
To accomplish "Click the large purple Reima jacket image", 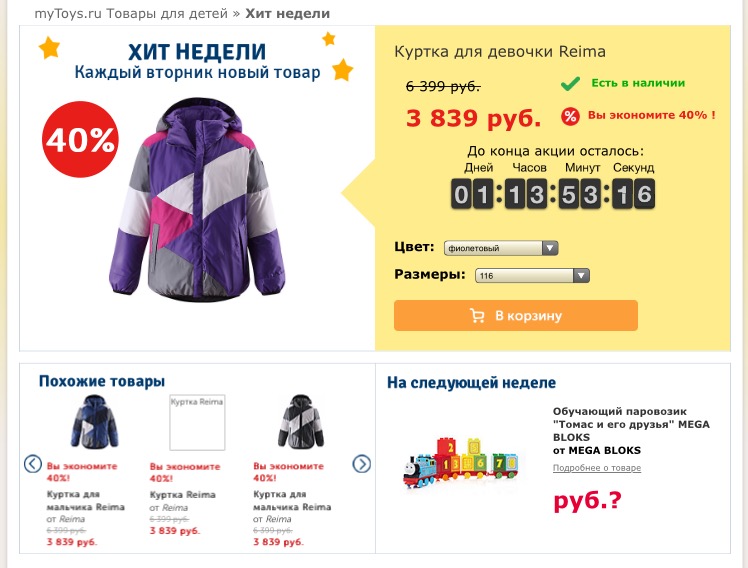I will pos(197,199).
